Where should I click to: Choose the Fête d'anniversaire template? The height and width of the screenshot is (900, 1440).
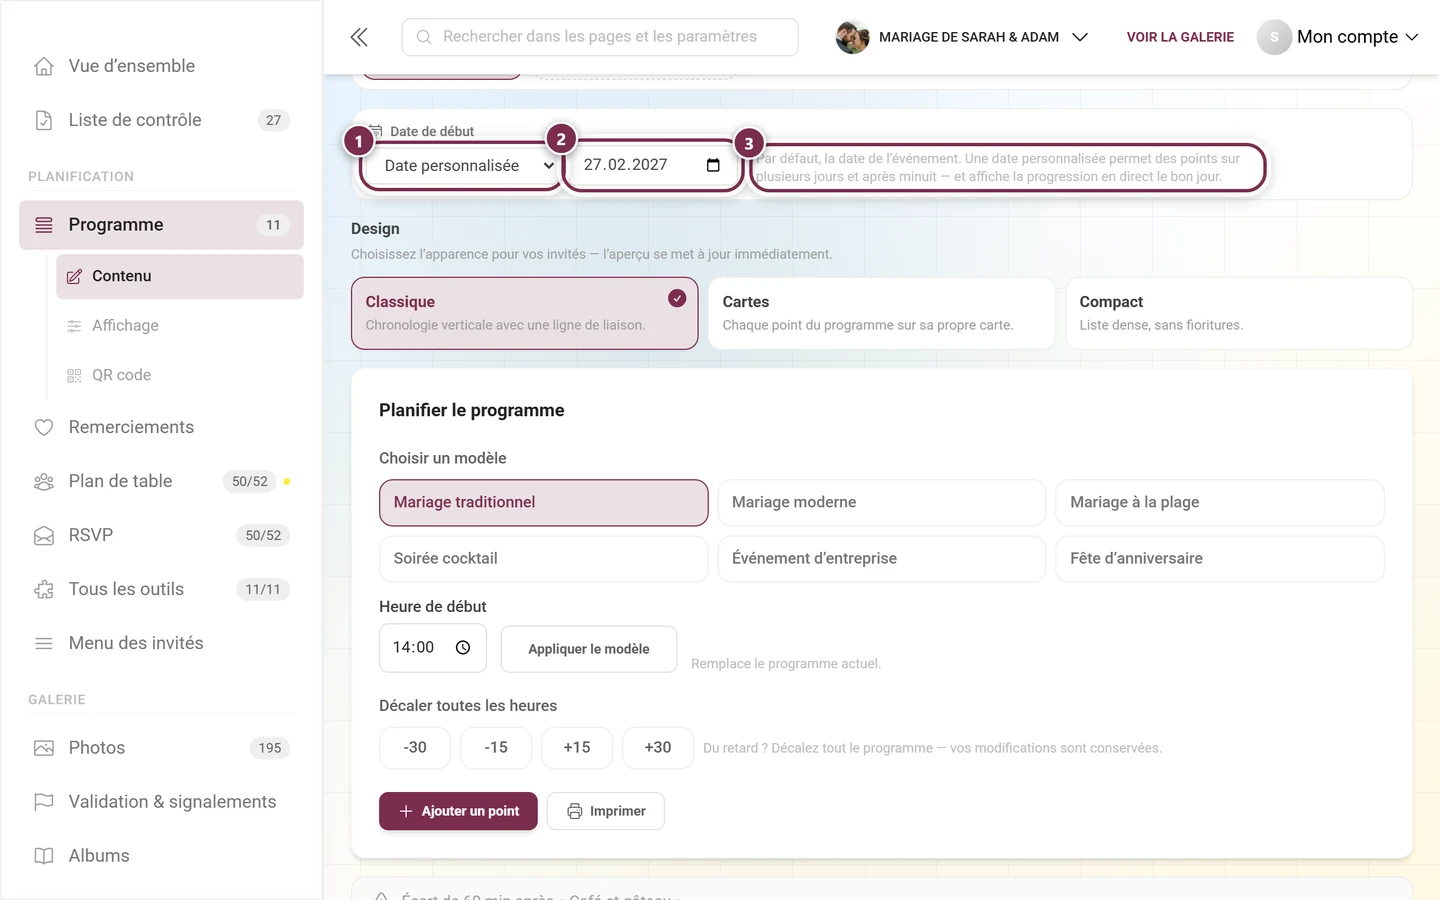[x=1220, y=559]
